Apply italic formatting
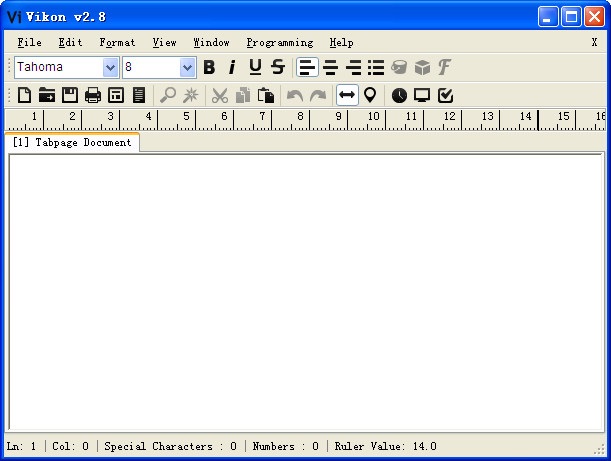 pyautogui.click(x=232, y=67)
